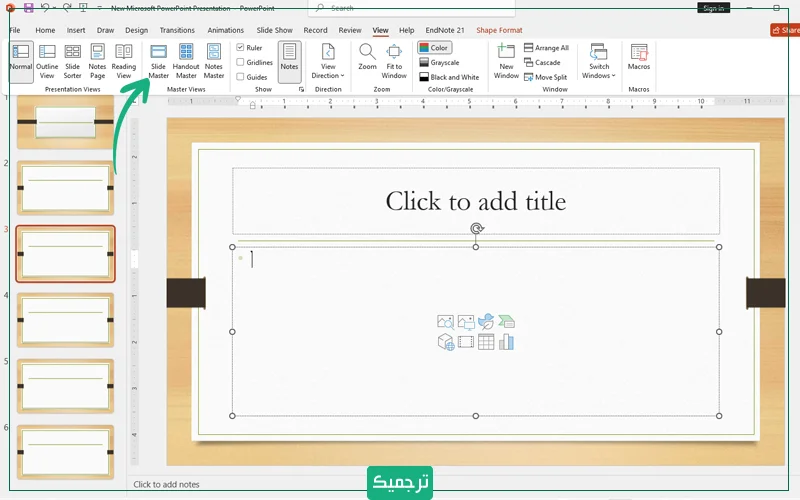Open the Zoom dialog
This screenshot has height=500, width=800.
367,57
